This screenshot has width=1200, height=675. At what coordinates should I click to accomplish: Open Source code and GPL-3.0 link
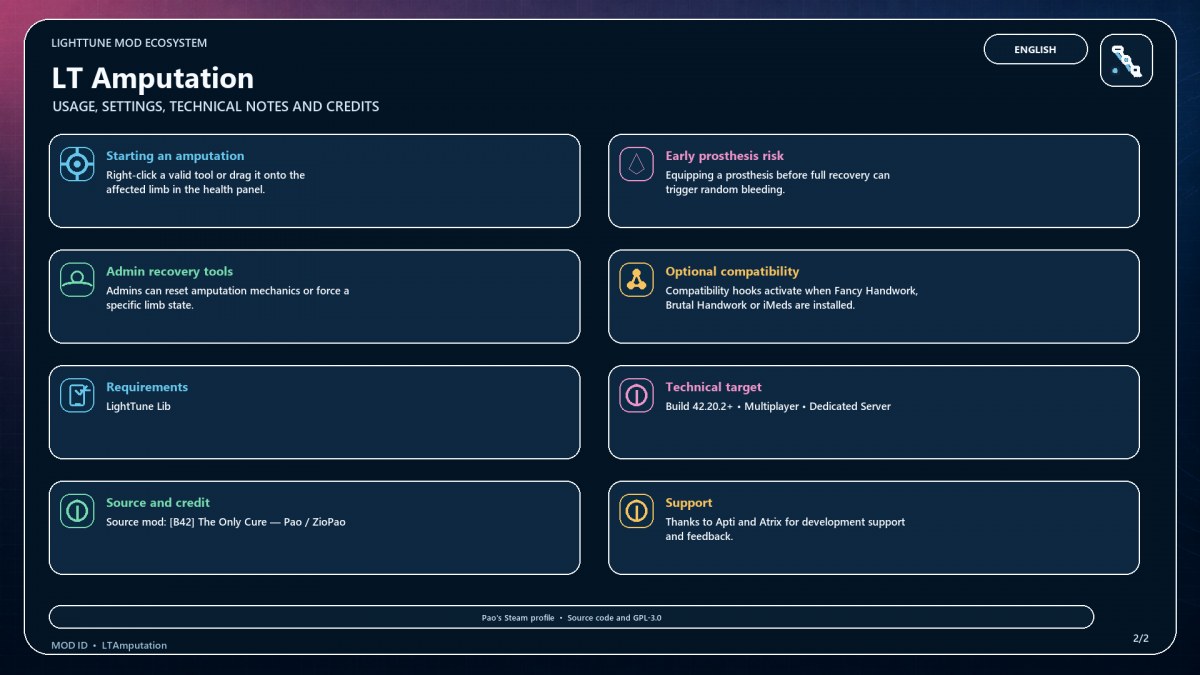point(615,618)
